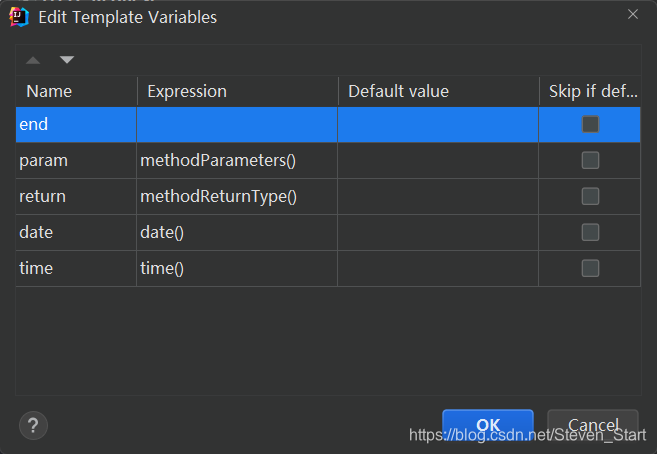The height and width of the screenshot is (454, 657).
Task: Click the default value cell for end
Action: pos(438,124)
